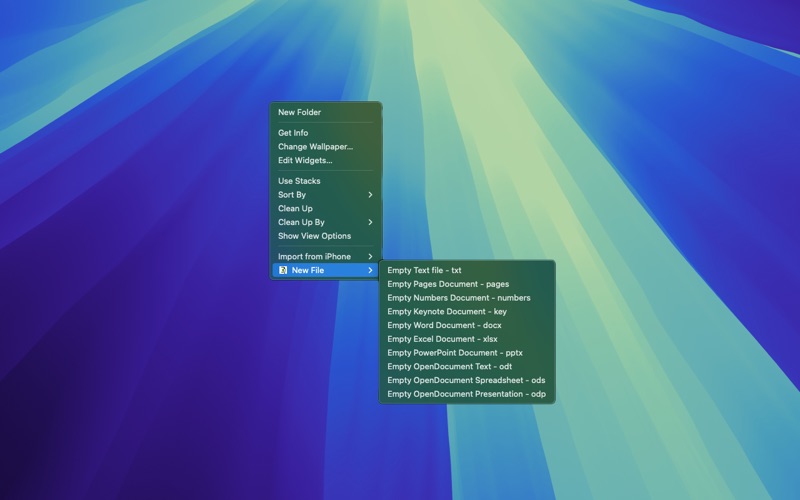Image resolution: width=800 pixels, height=500 pixels.
Task: Create an Empty Numbers Document
Action: [467, 298]
